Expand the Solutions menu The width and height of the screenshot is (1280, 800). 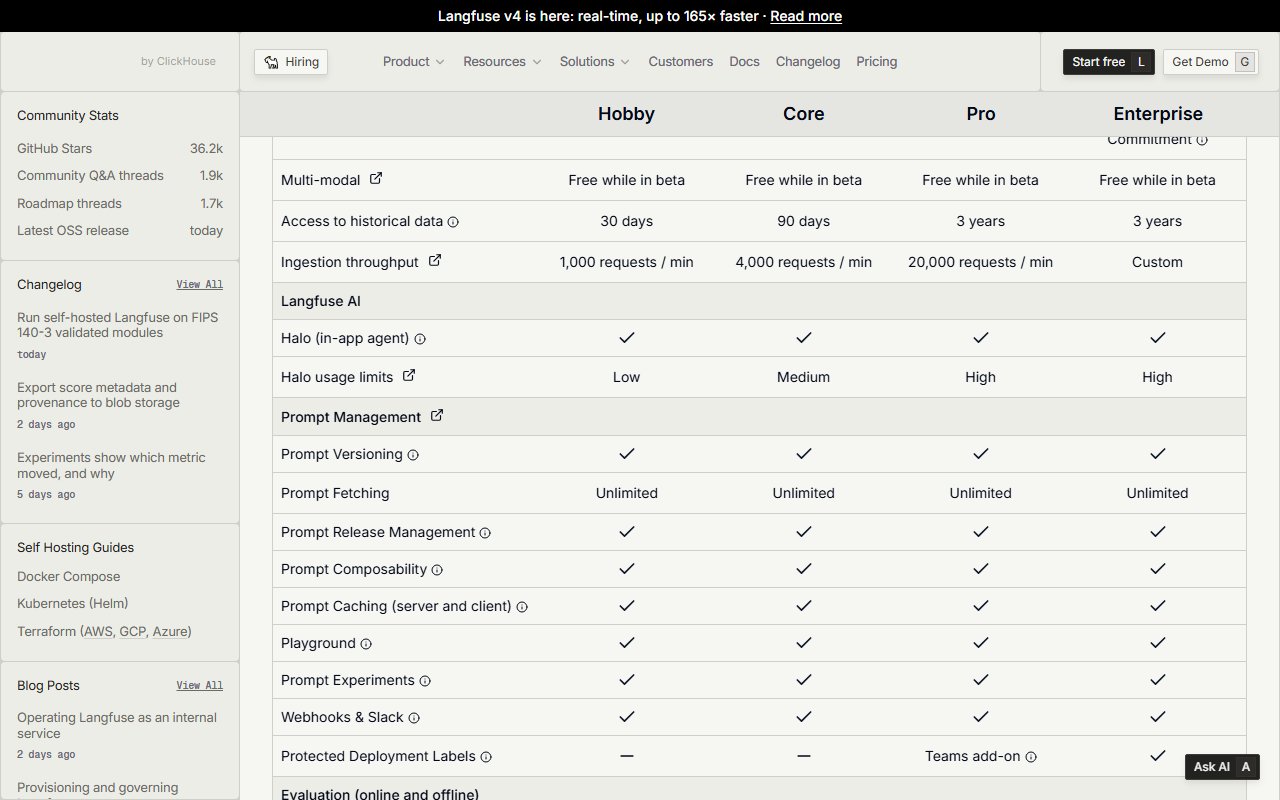[x=595, y=62]
